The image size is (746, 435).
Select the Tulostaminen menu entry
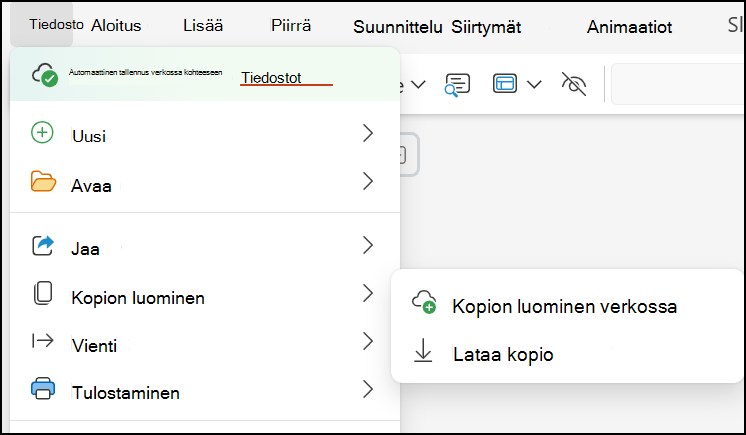point(205,391)
